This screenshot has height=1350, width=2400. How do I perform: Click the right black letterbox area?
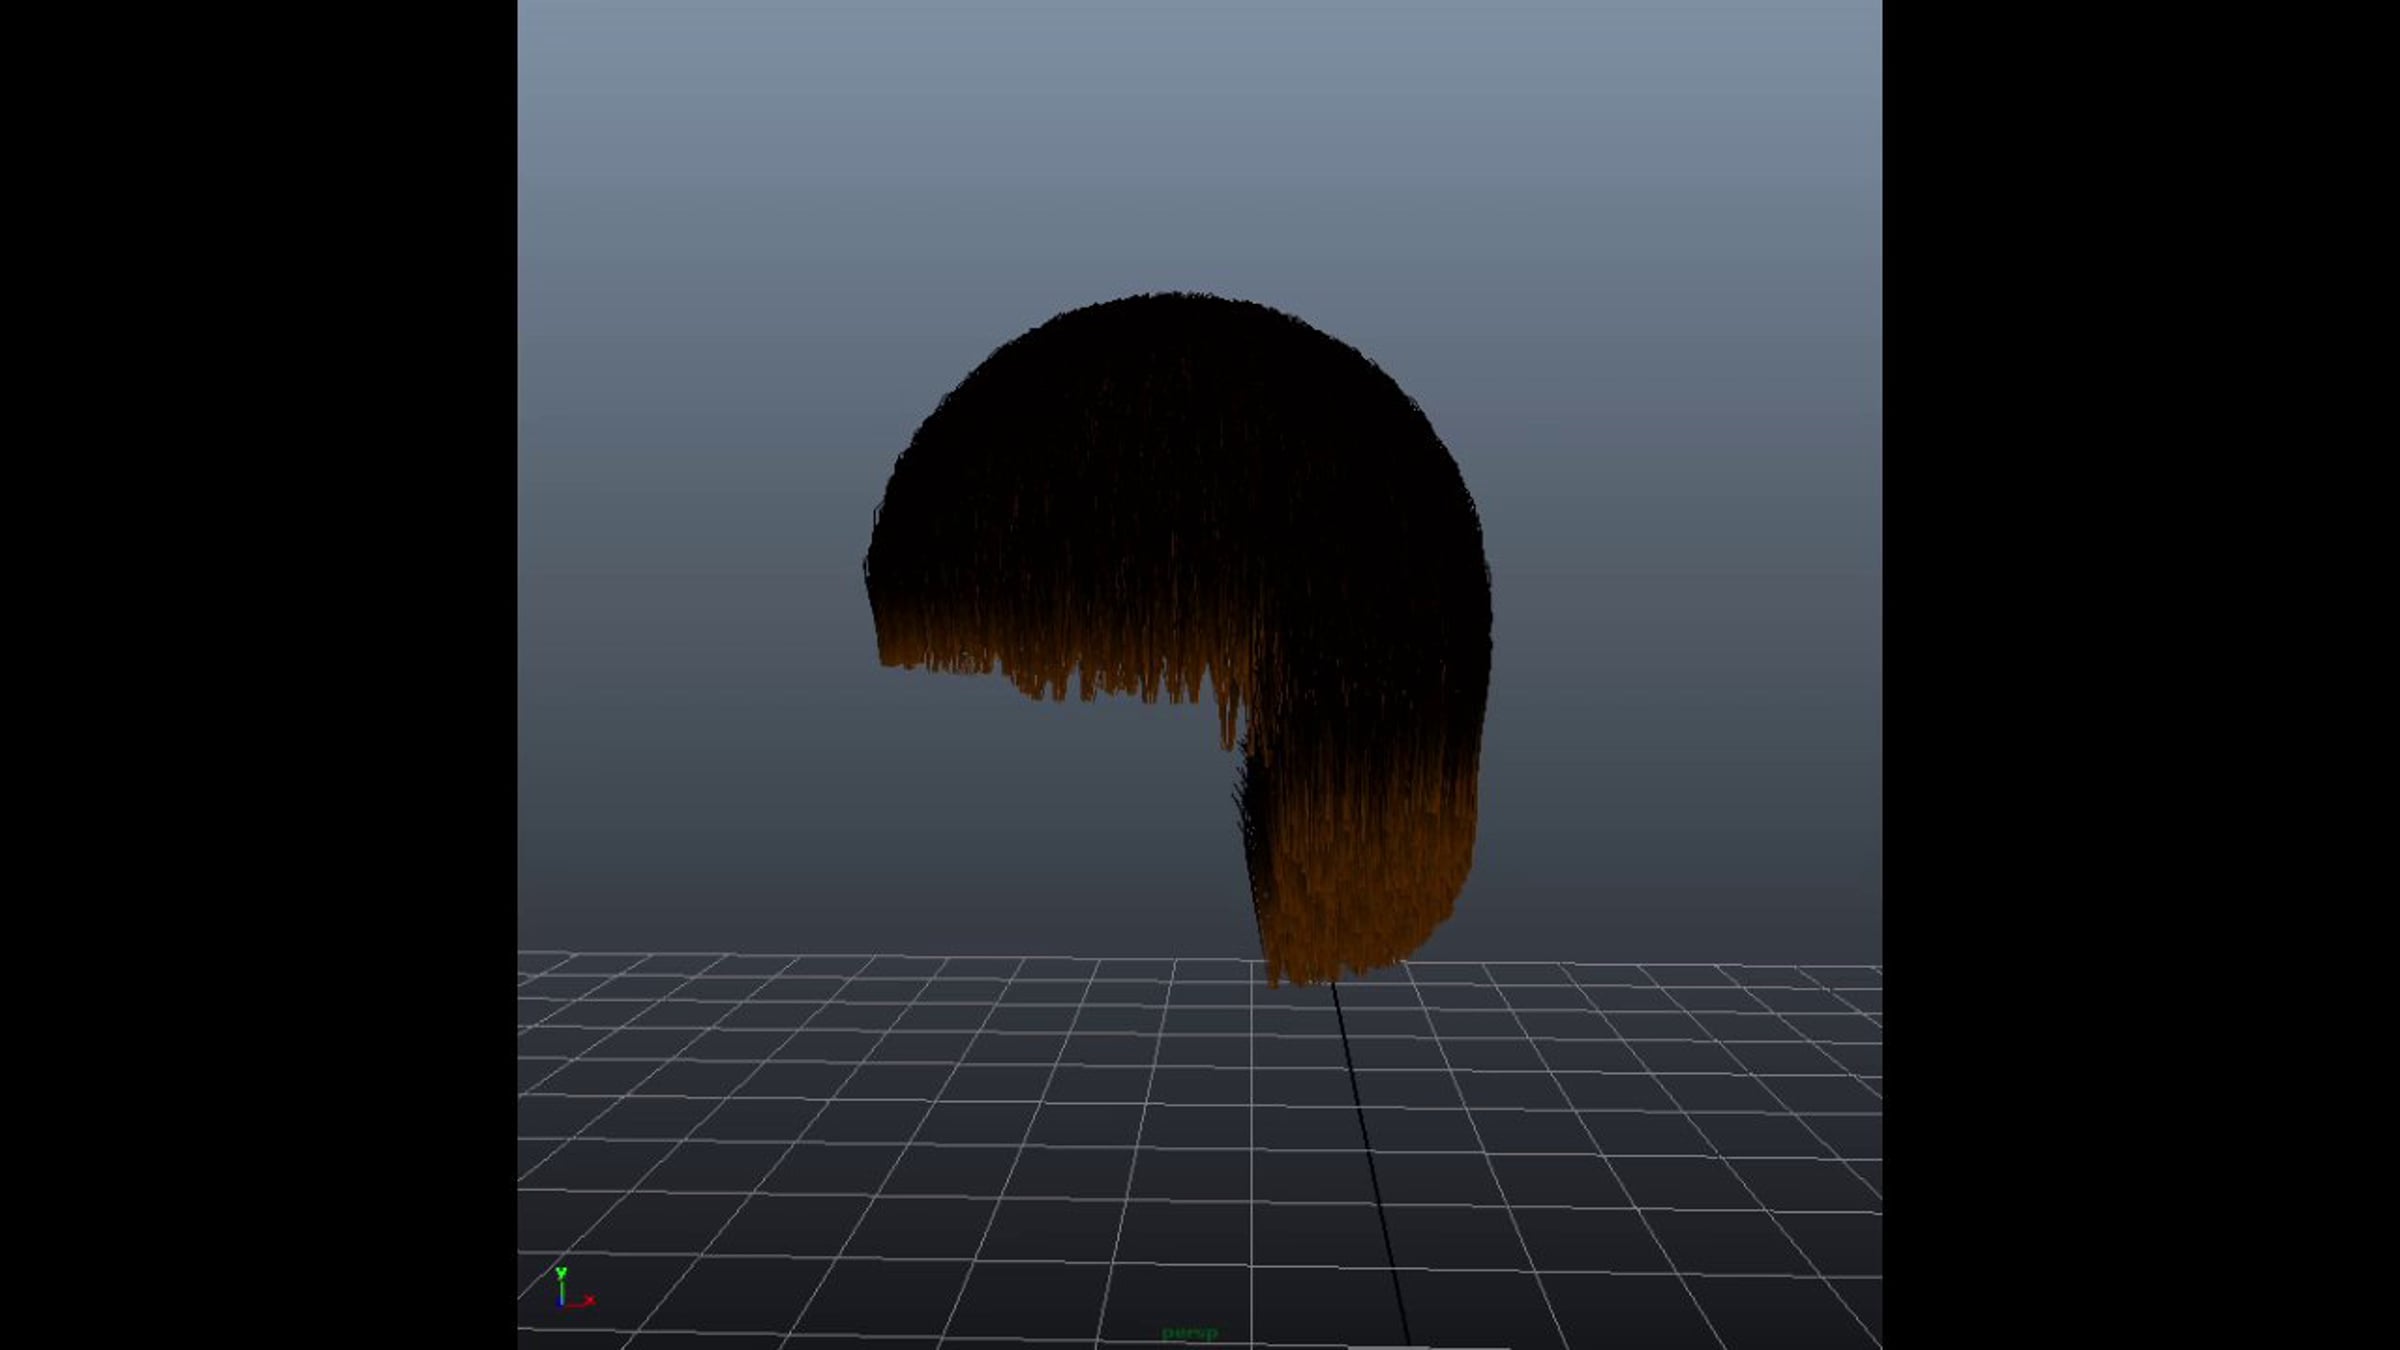(2140, 675)
